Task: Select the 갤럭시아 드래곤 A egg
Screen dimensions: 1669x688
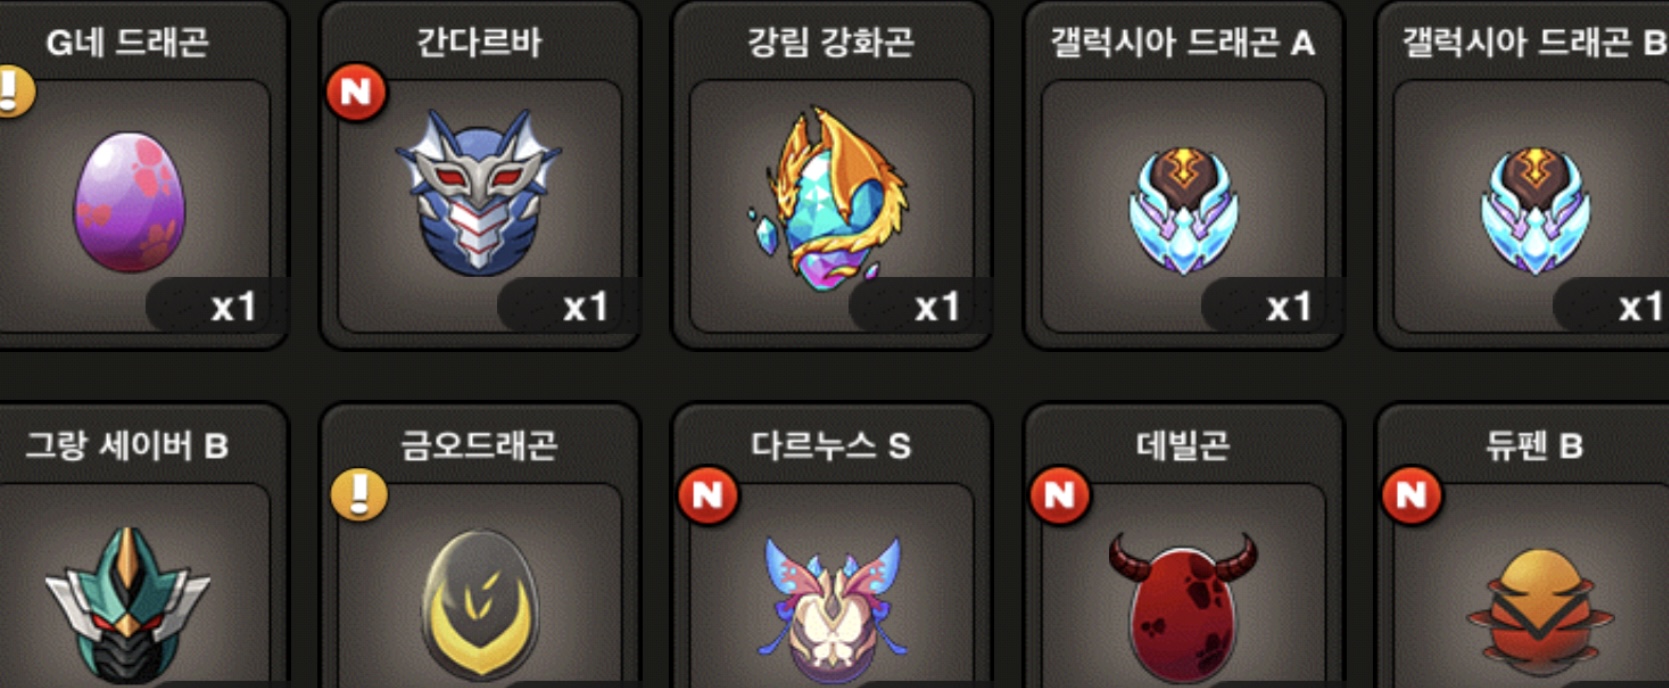Action: (x=1183, y=211)
